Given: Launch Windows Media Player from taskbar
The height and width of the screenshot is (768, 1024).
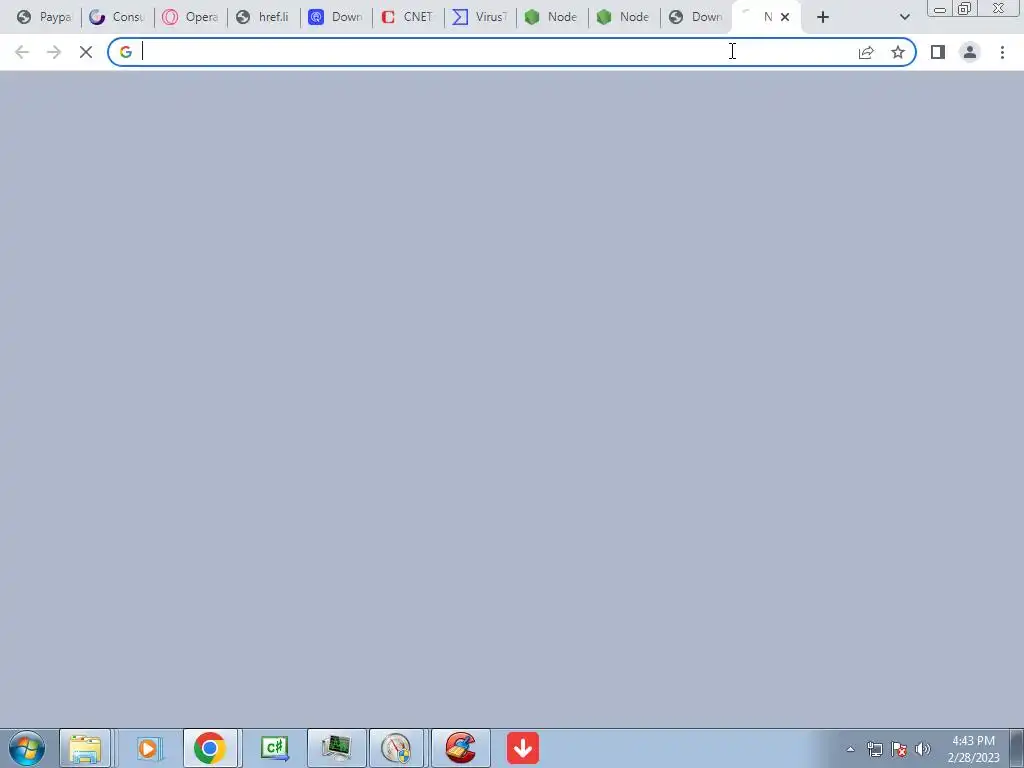Looking at the screenshot, I should tap(148, 748).
